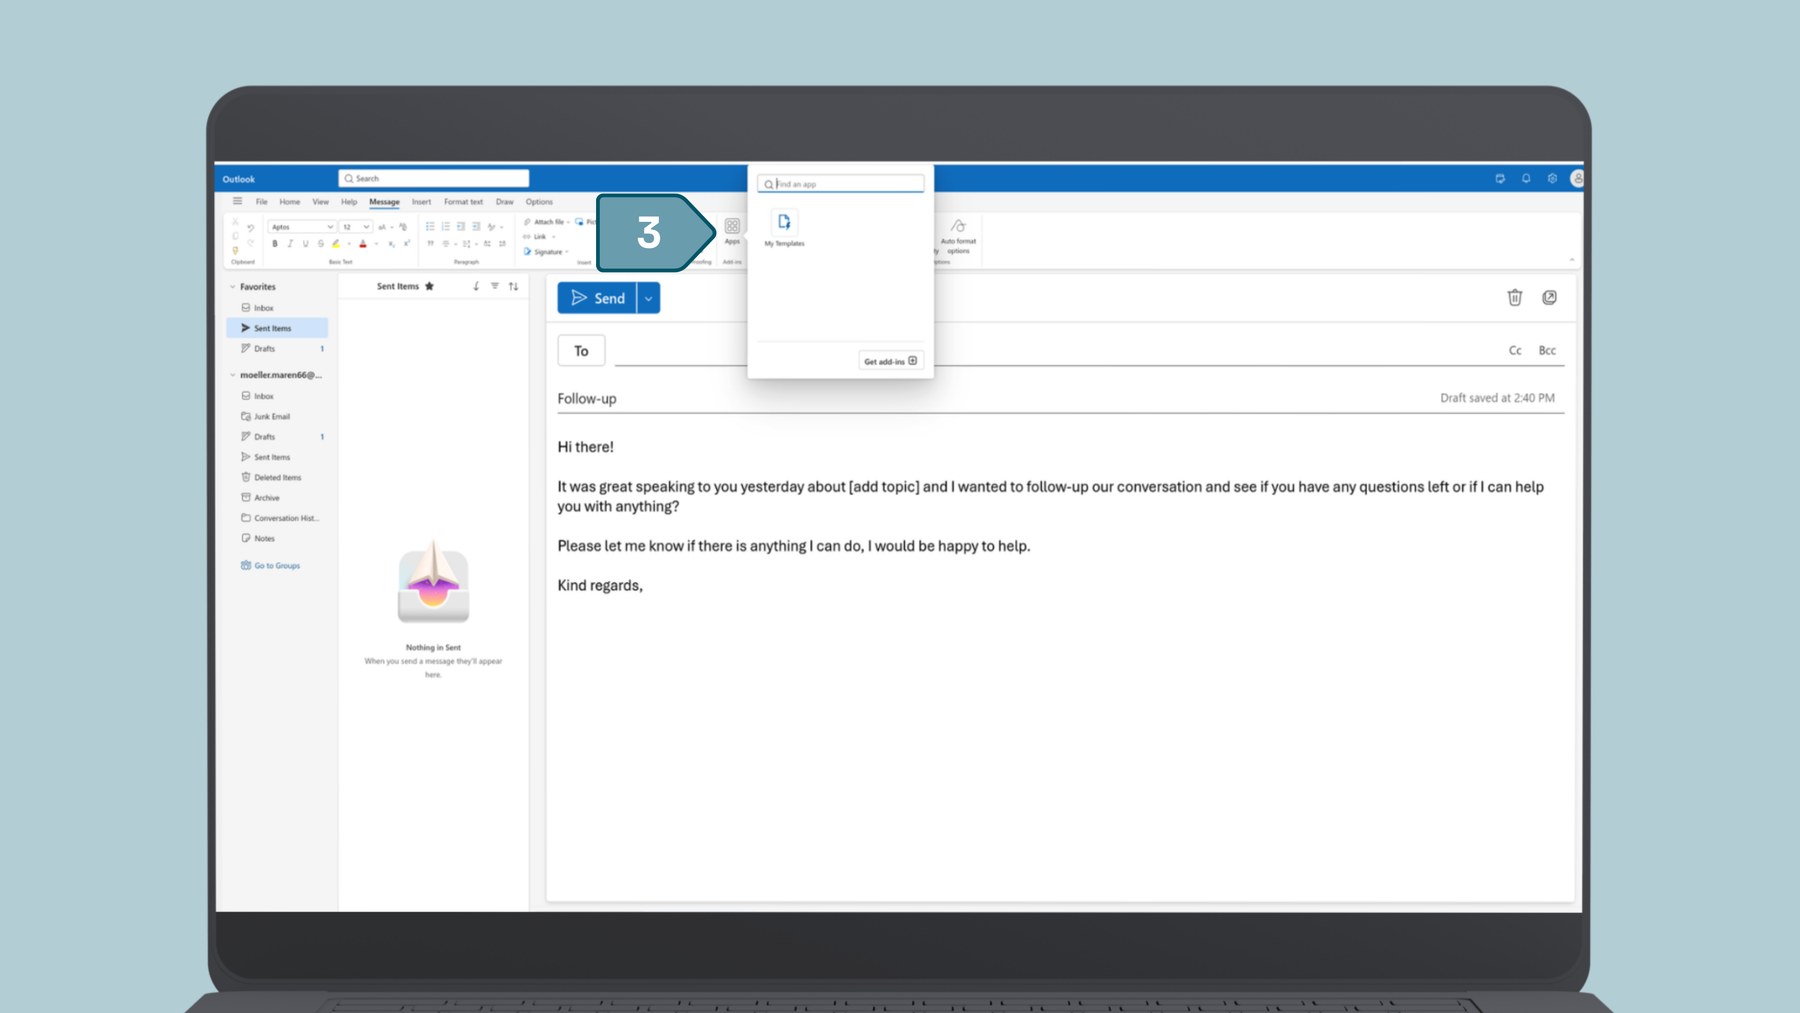Click the feedback icon next to the bell

(x=1500, y=178)
